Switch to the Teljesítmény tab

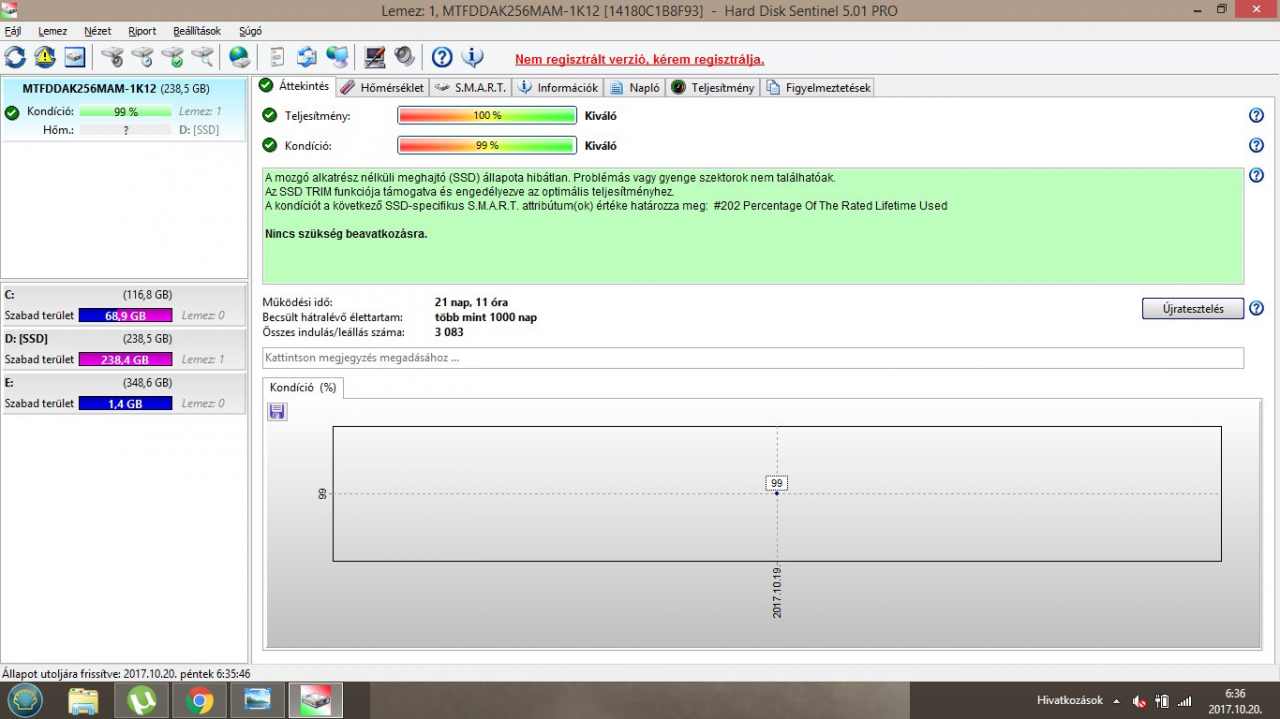pyautogui.click(x=713, y=87)
